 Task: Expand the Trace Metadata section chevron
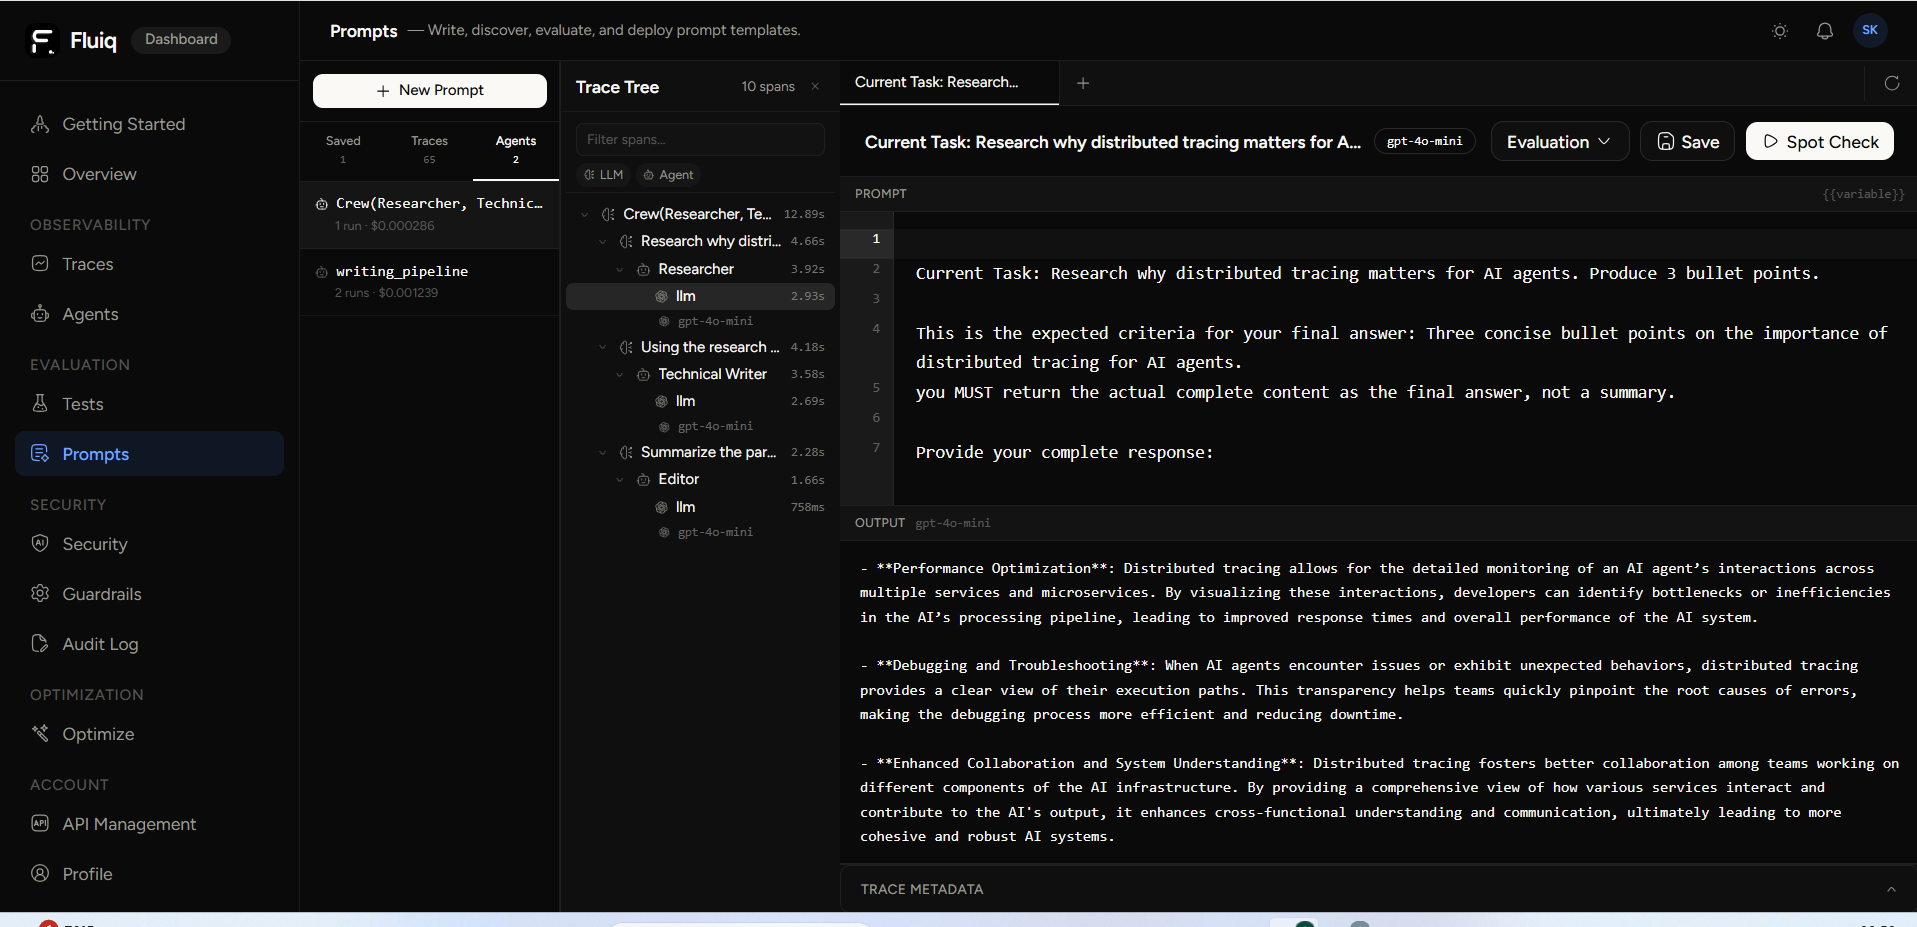[1891, 889]
